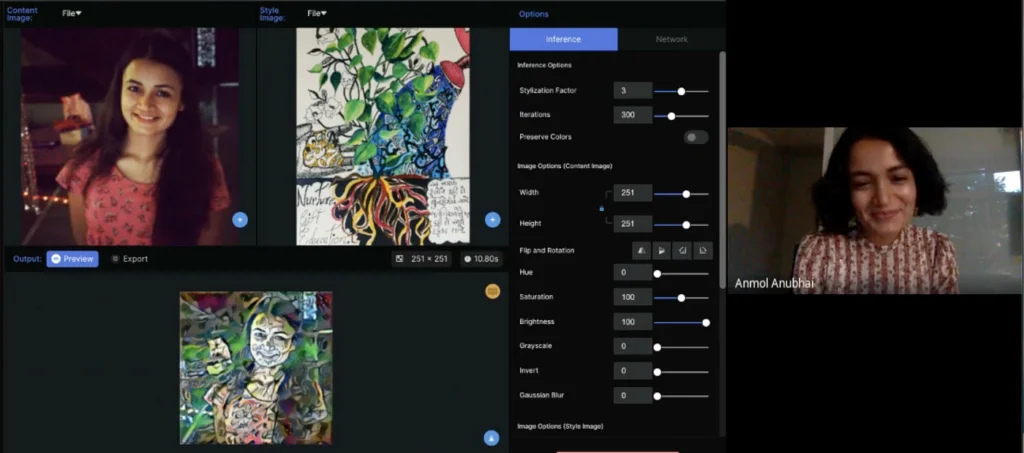Click the yellow circular icon in the output panel

(492, 291)
